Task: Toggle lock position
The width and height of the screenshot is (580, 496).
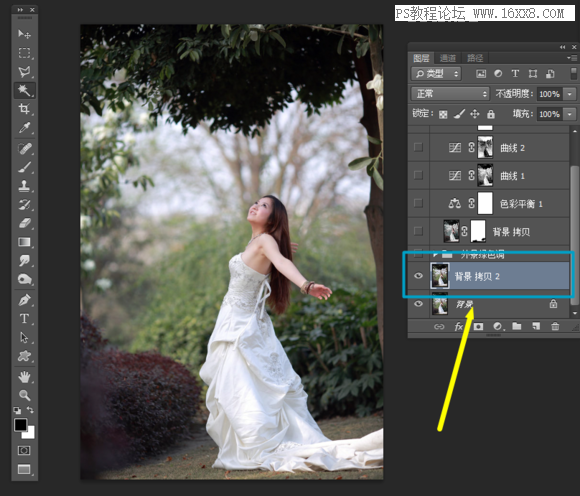Action: [475, 114]
